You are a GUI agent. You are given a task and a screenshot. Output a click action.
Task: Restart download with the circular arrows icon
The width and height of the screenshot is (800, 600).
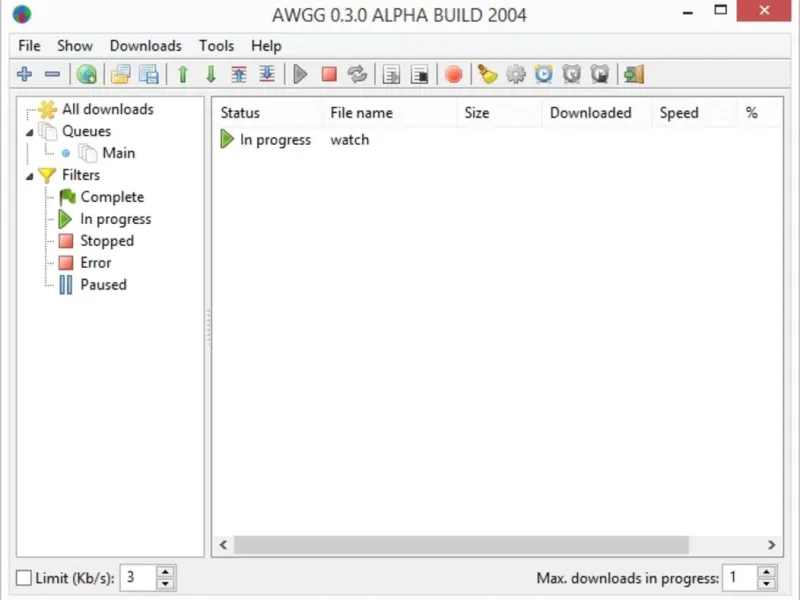tap(357, 74)
